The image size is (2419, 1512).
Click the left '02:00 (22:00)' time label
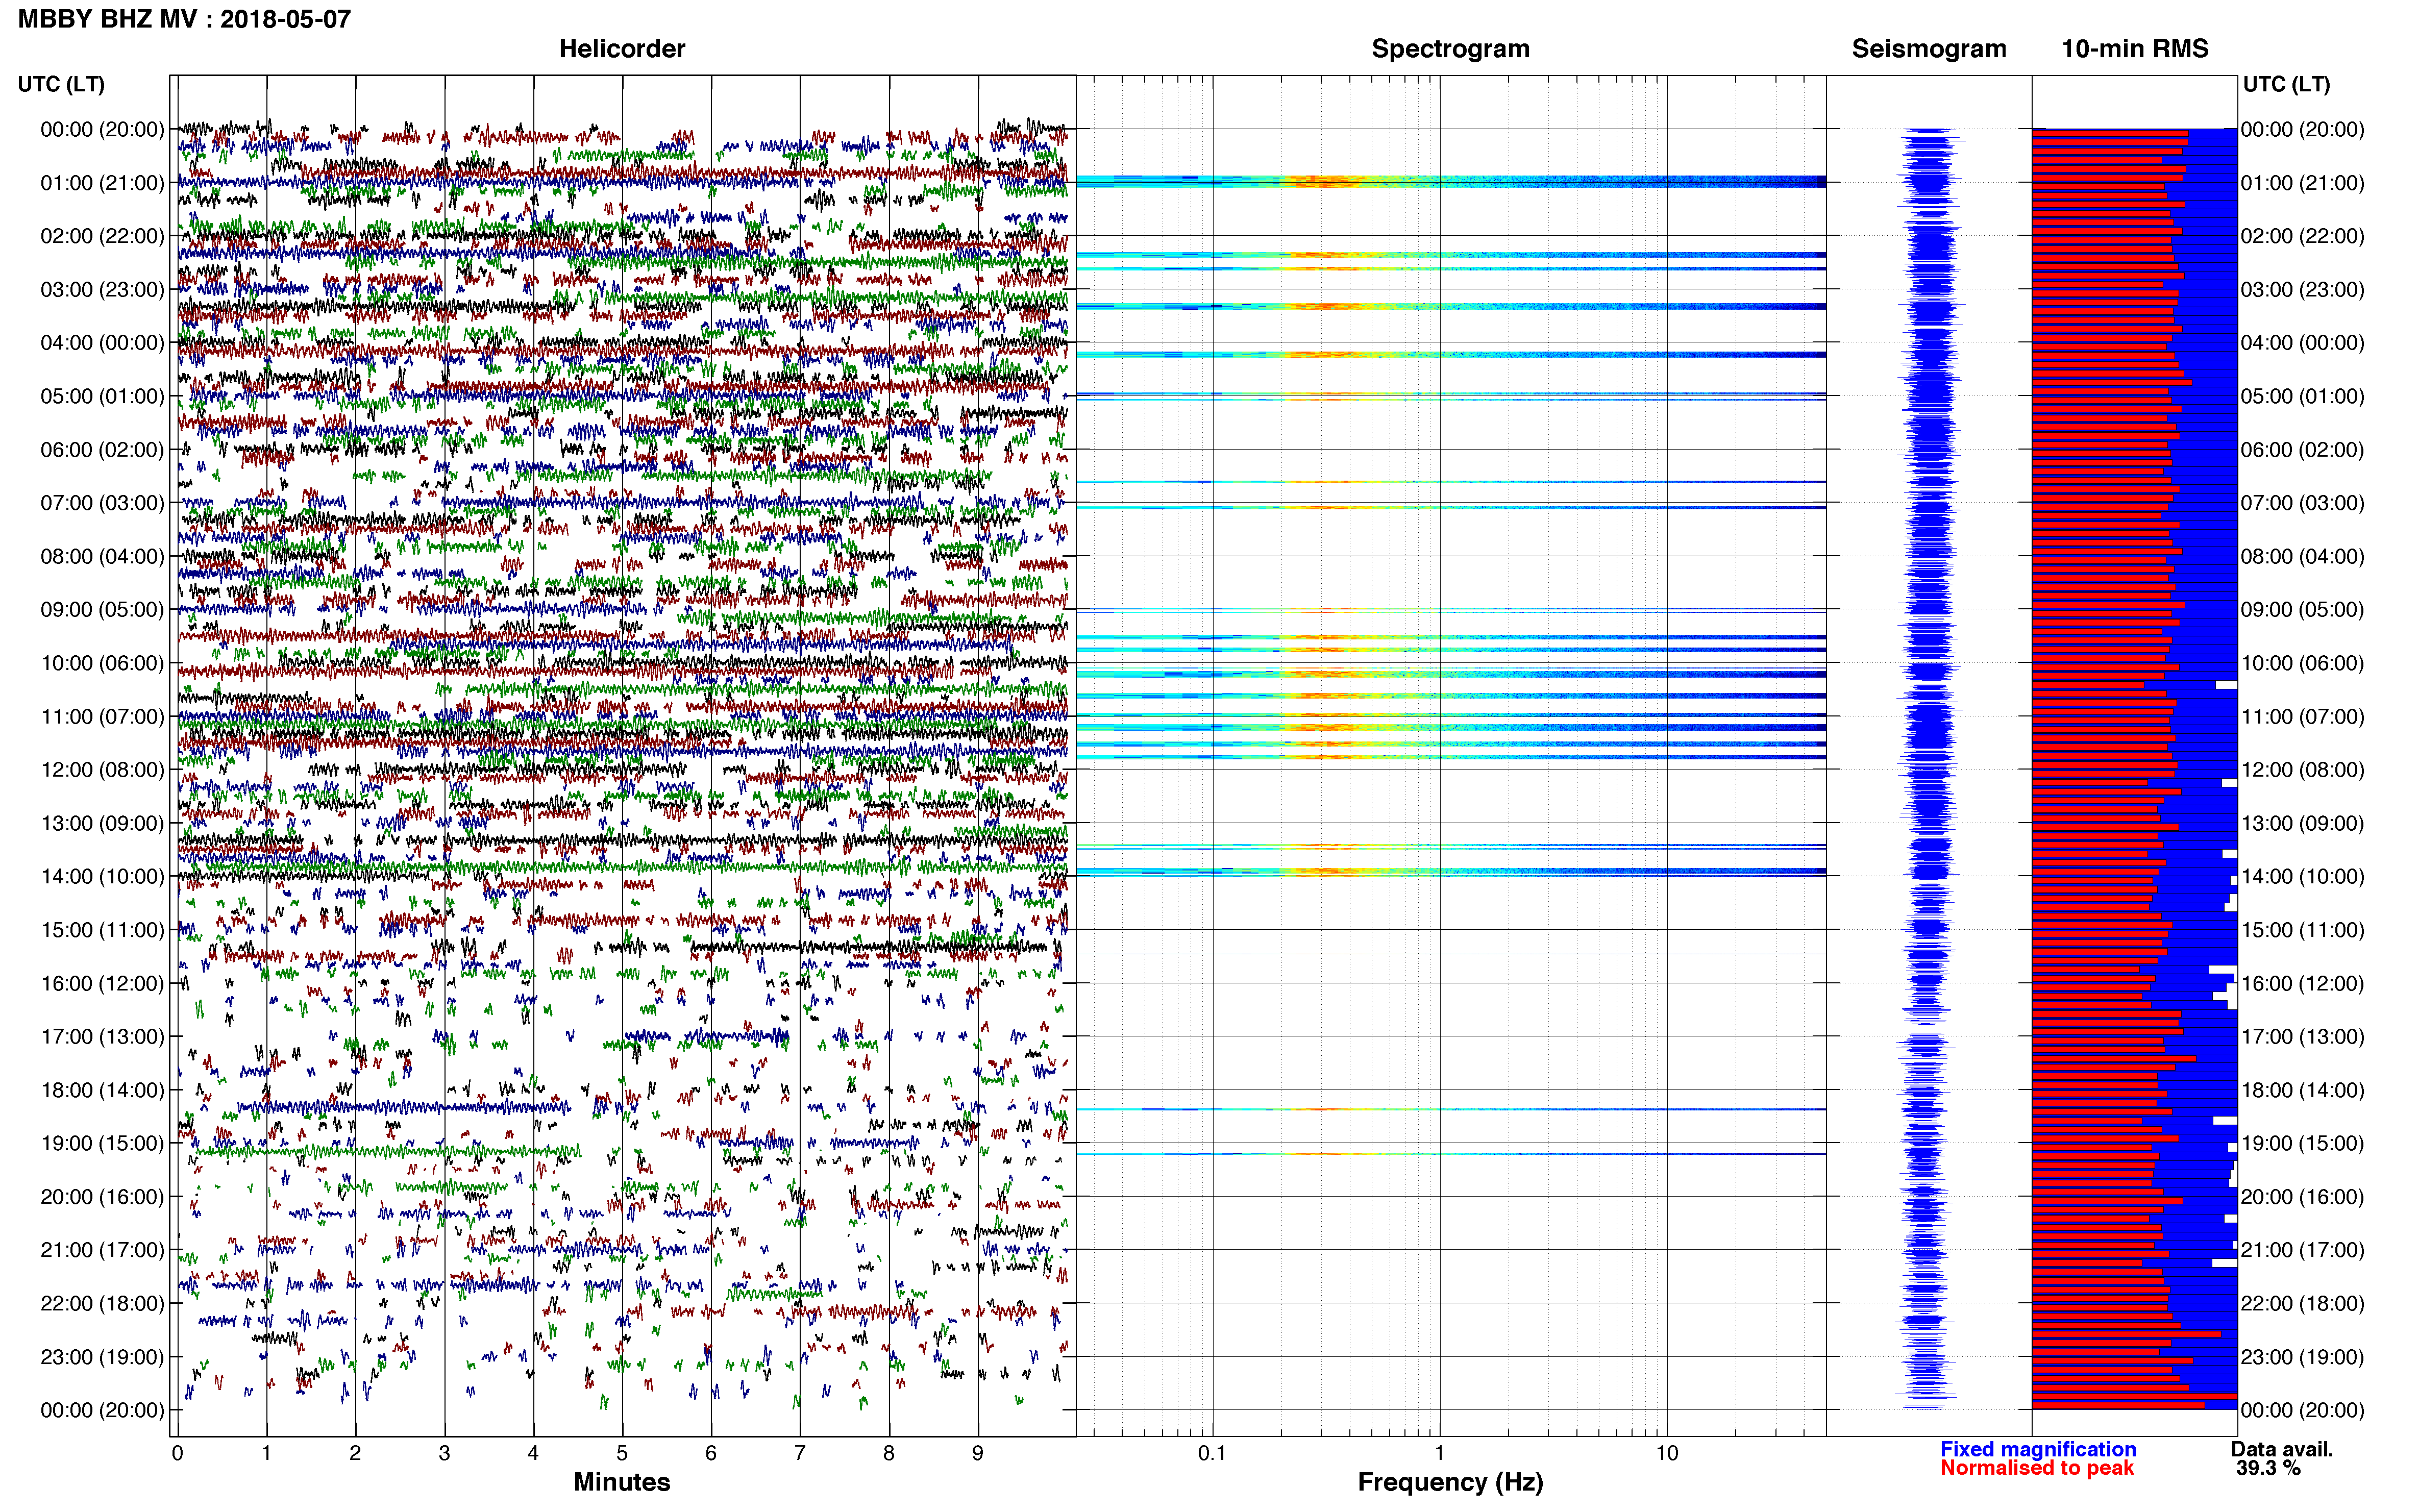[x=102, y=236]
